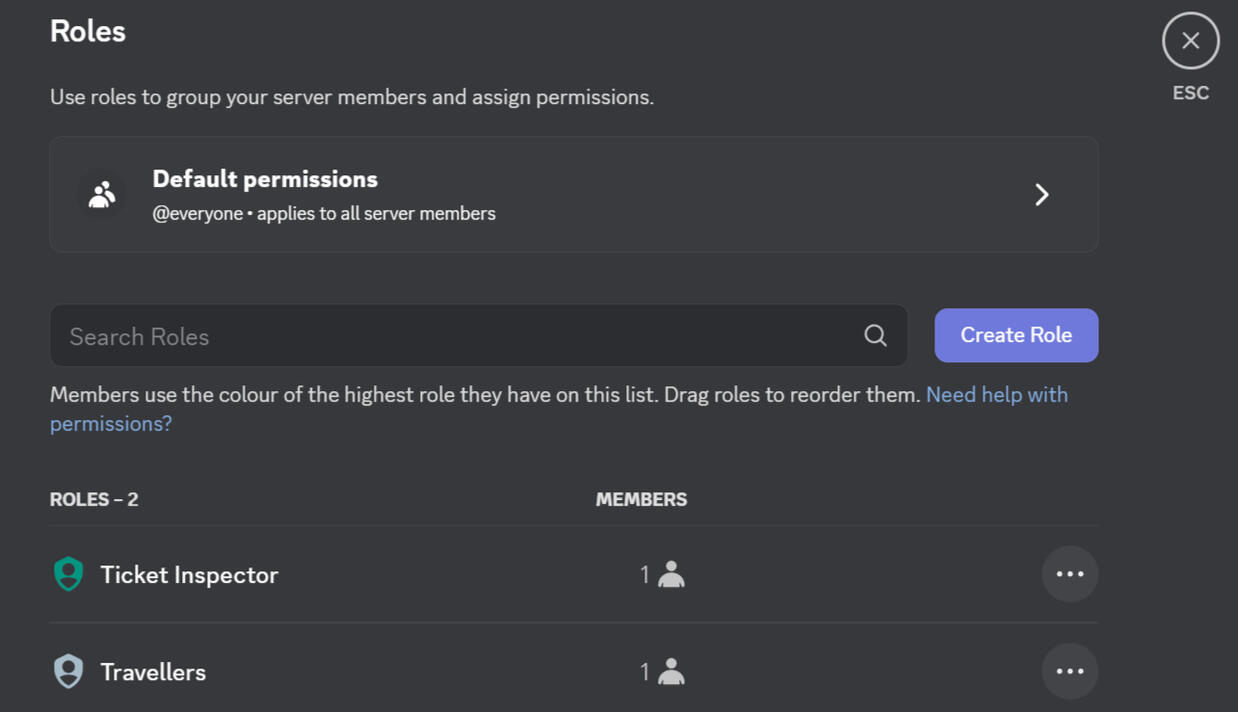1238x712 pixels.
Task: View the Ticket Inspector member count number
Action: click(x=645, y=575)
